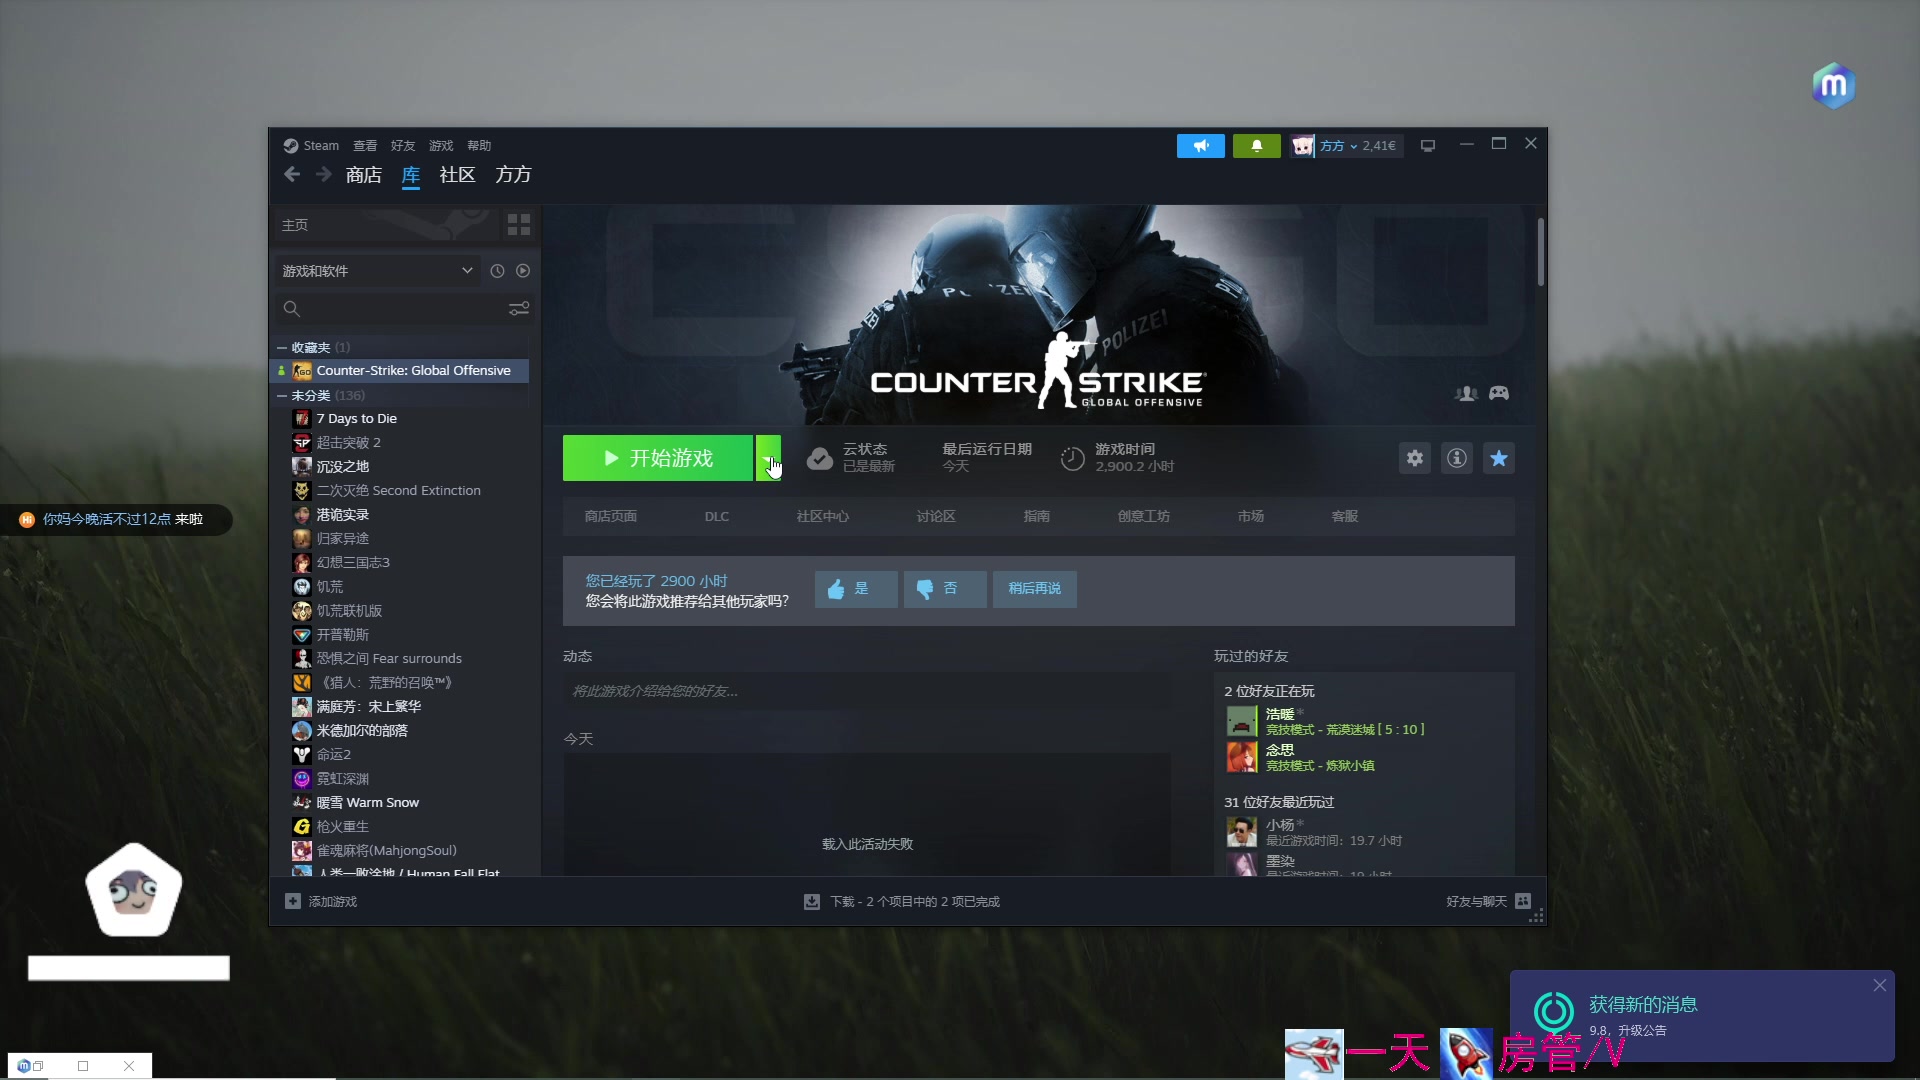This screenshot has height=1080, width=1920.
Task: Go forward with the right arrow
Action: (x=323, y=175)
